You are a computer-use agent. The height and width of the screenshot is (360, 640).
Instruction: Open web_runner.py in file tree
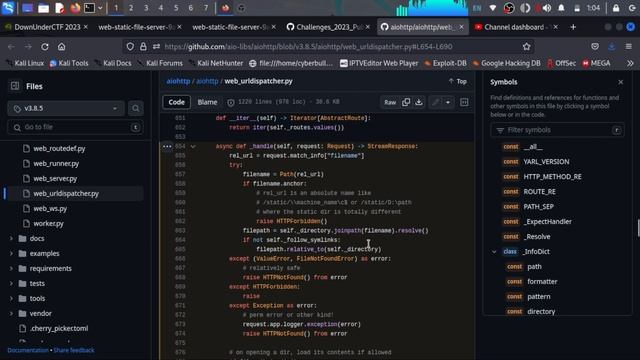pos(56,164)
